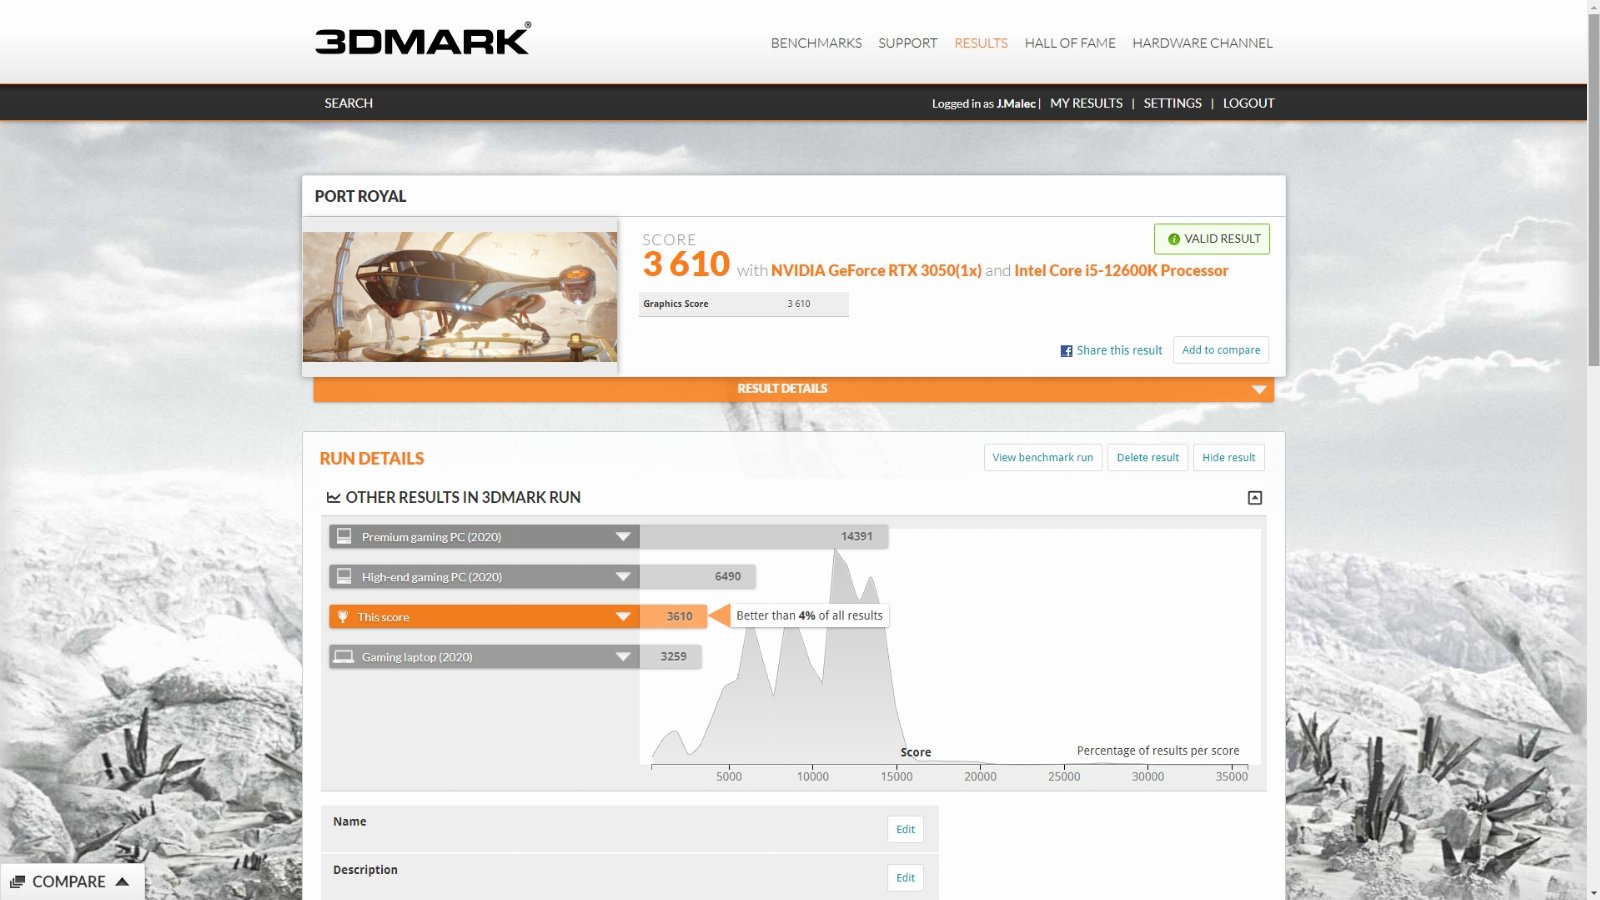Expand the Result Details orange bar
1600x900 pixels.
click(793, 389)
